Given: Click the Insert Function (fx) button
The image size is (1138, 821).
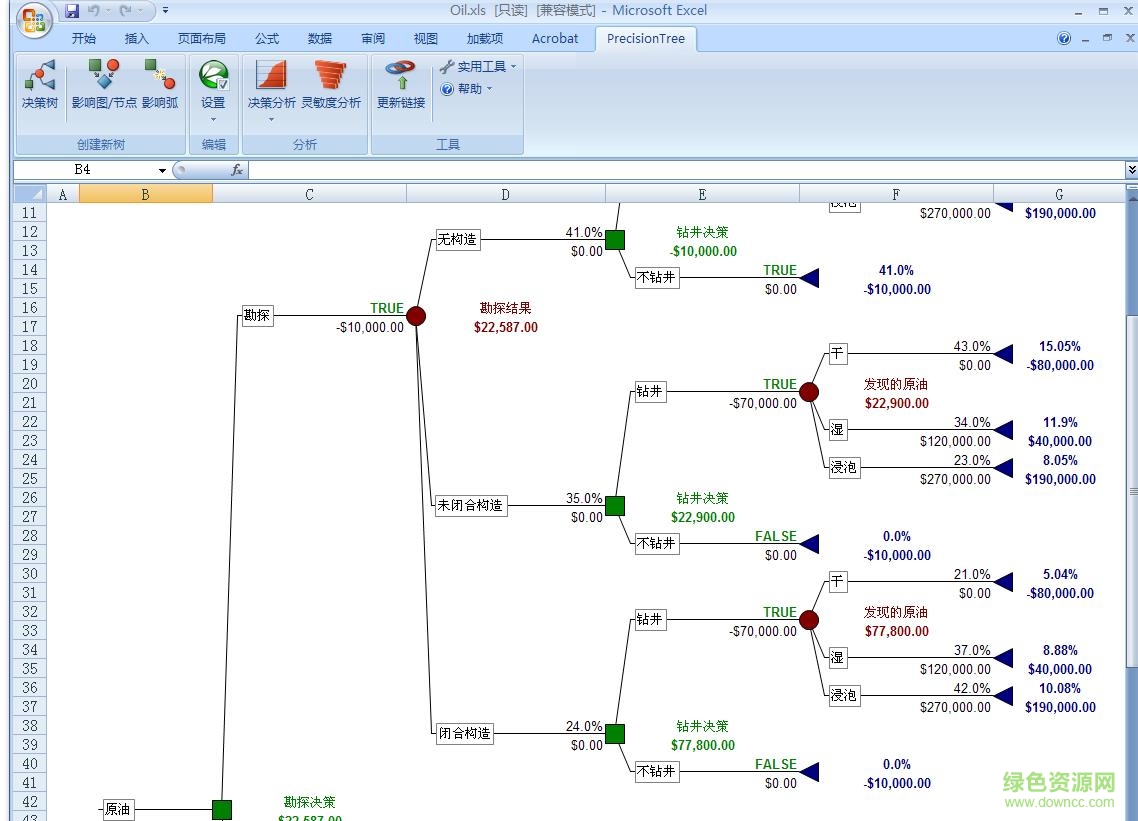Looking at the screenshot, I should [237, 170].
